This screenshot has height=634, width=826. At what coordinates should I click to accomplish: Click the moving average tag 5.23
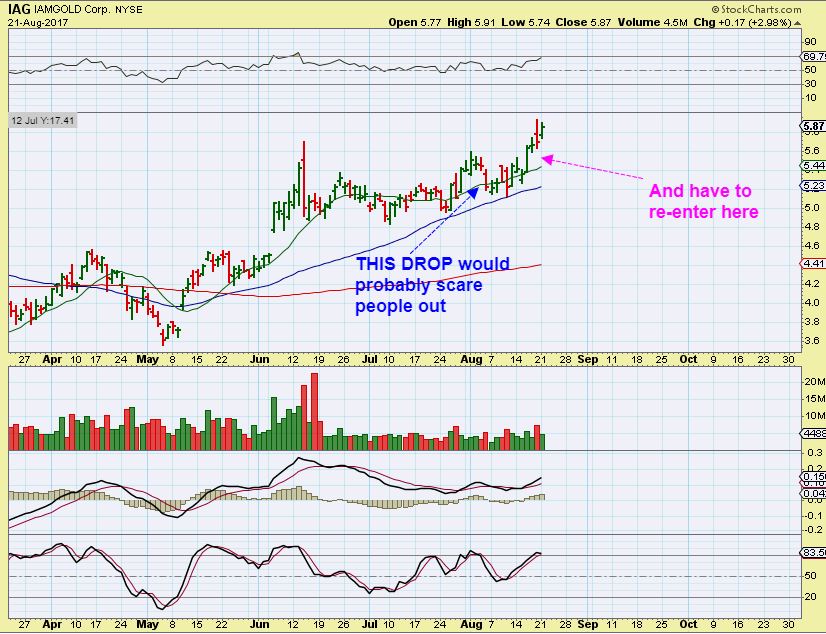(x=813, y=185)
